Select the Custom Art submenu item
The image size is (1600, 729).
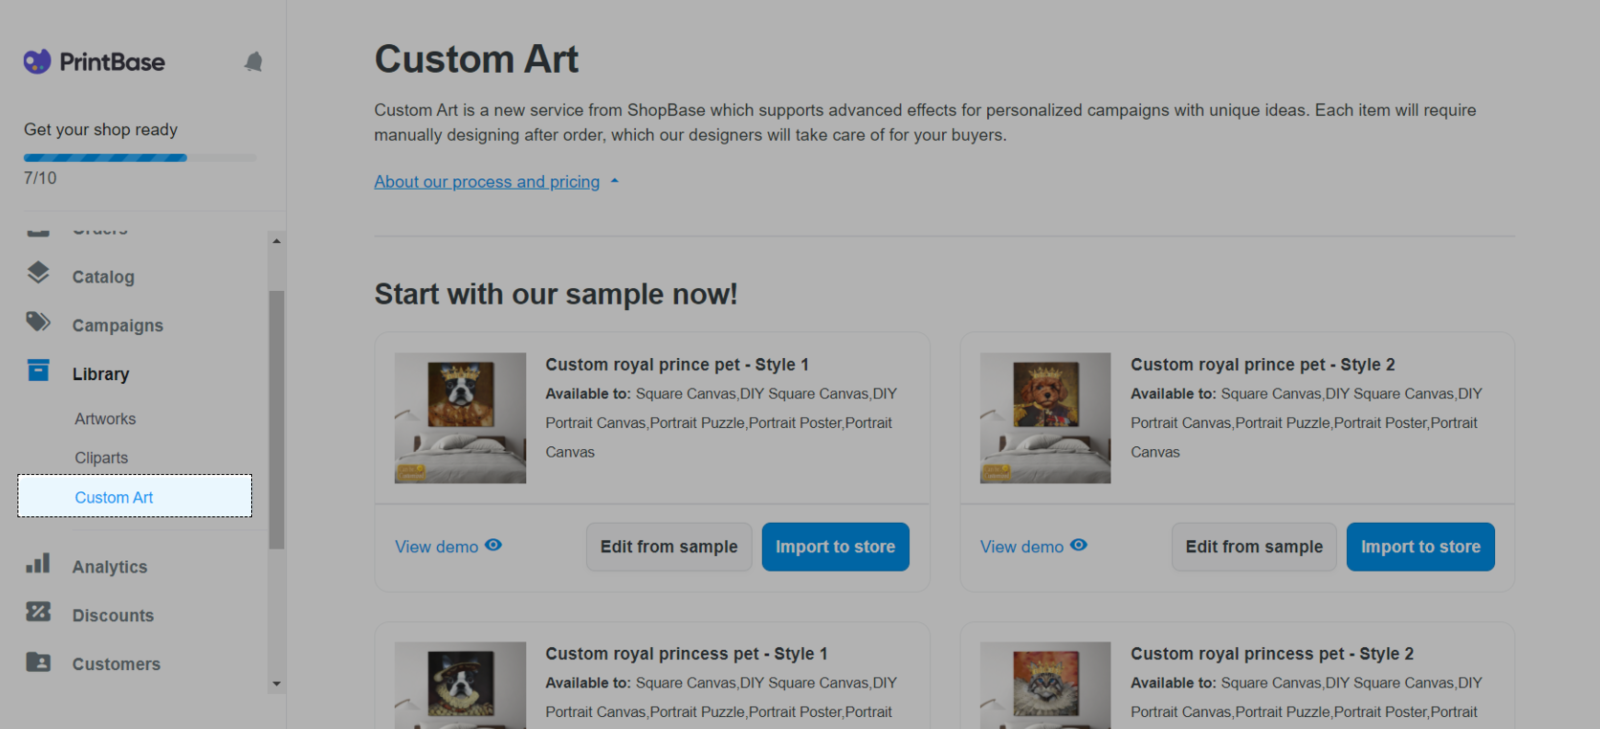click(114, 497)
